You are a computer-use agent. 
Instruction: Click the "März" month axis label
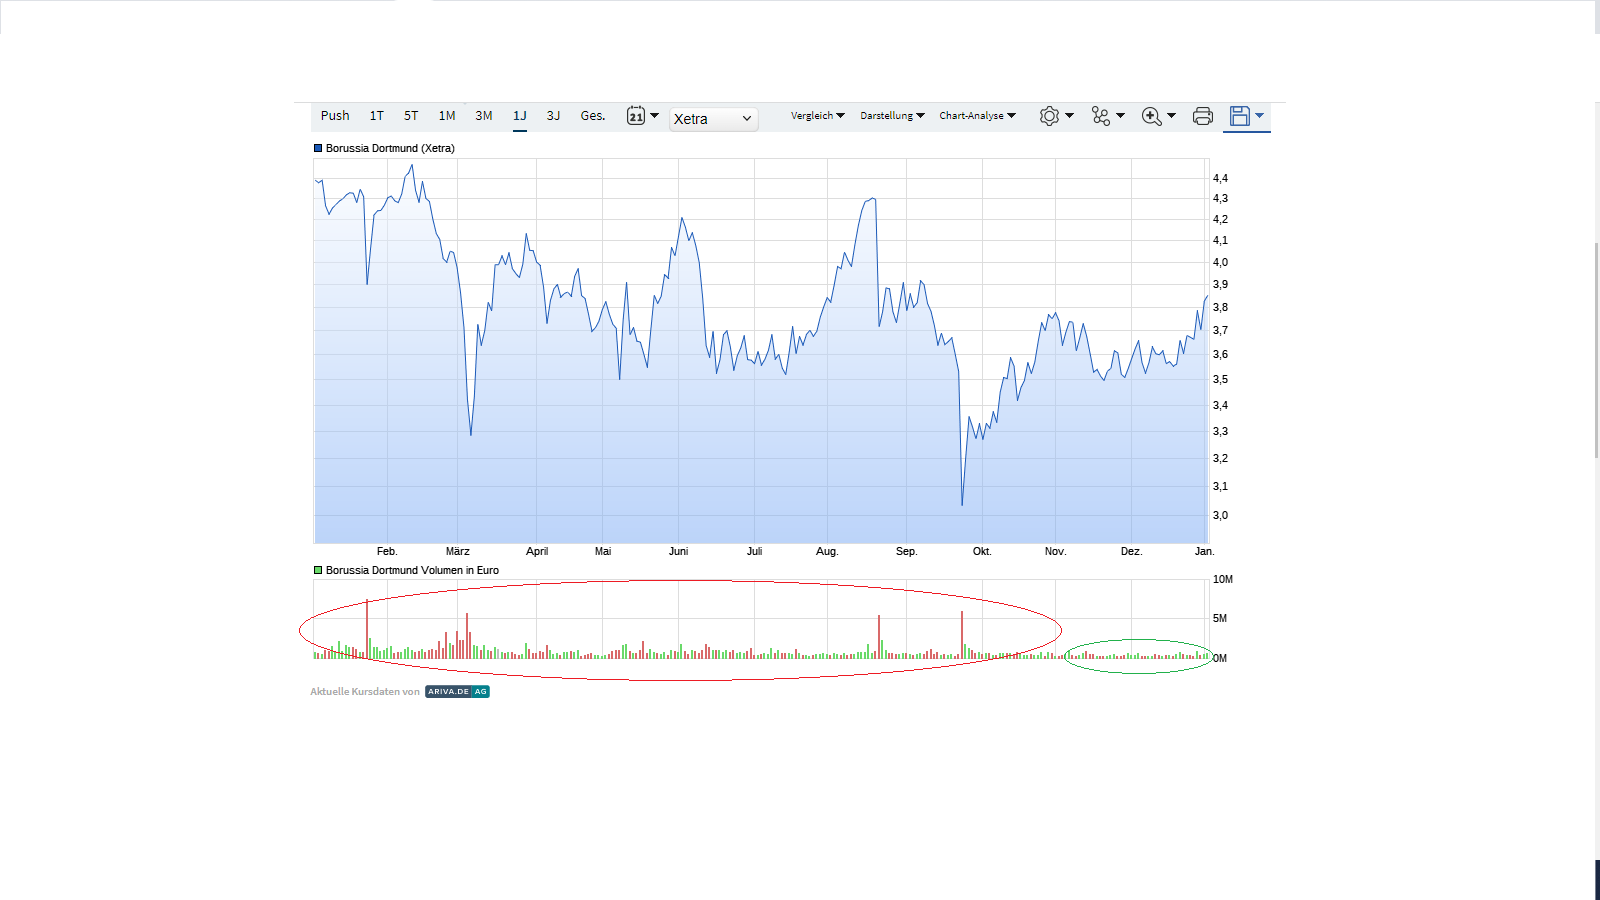tap(458, 551)
